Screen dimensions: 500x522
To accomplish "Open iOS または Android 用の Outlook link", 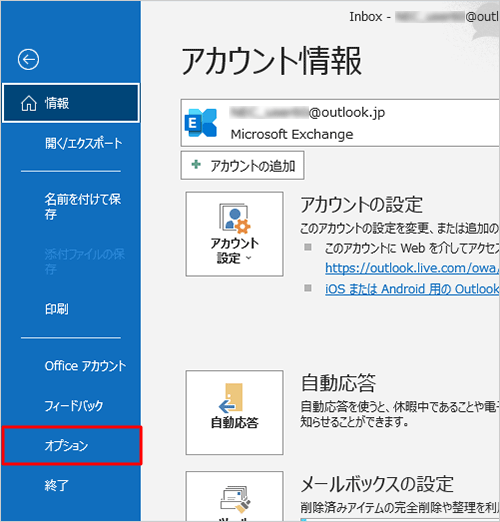I will (x=412, y=289).
